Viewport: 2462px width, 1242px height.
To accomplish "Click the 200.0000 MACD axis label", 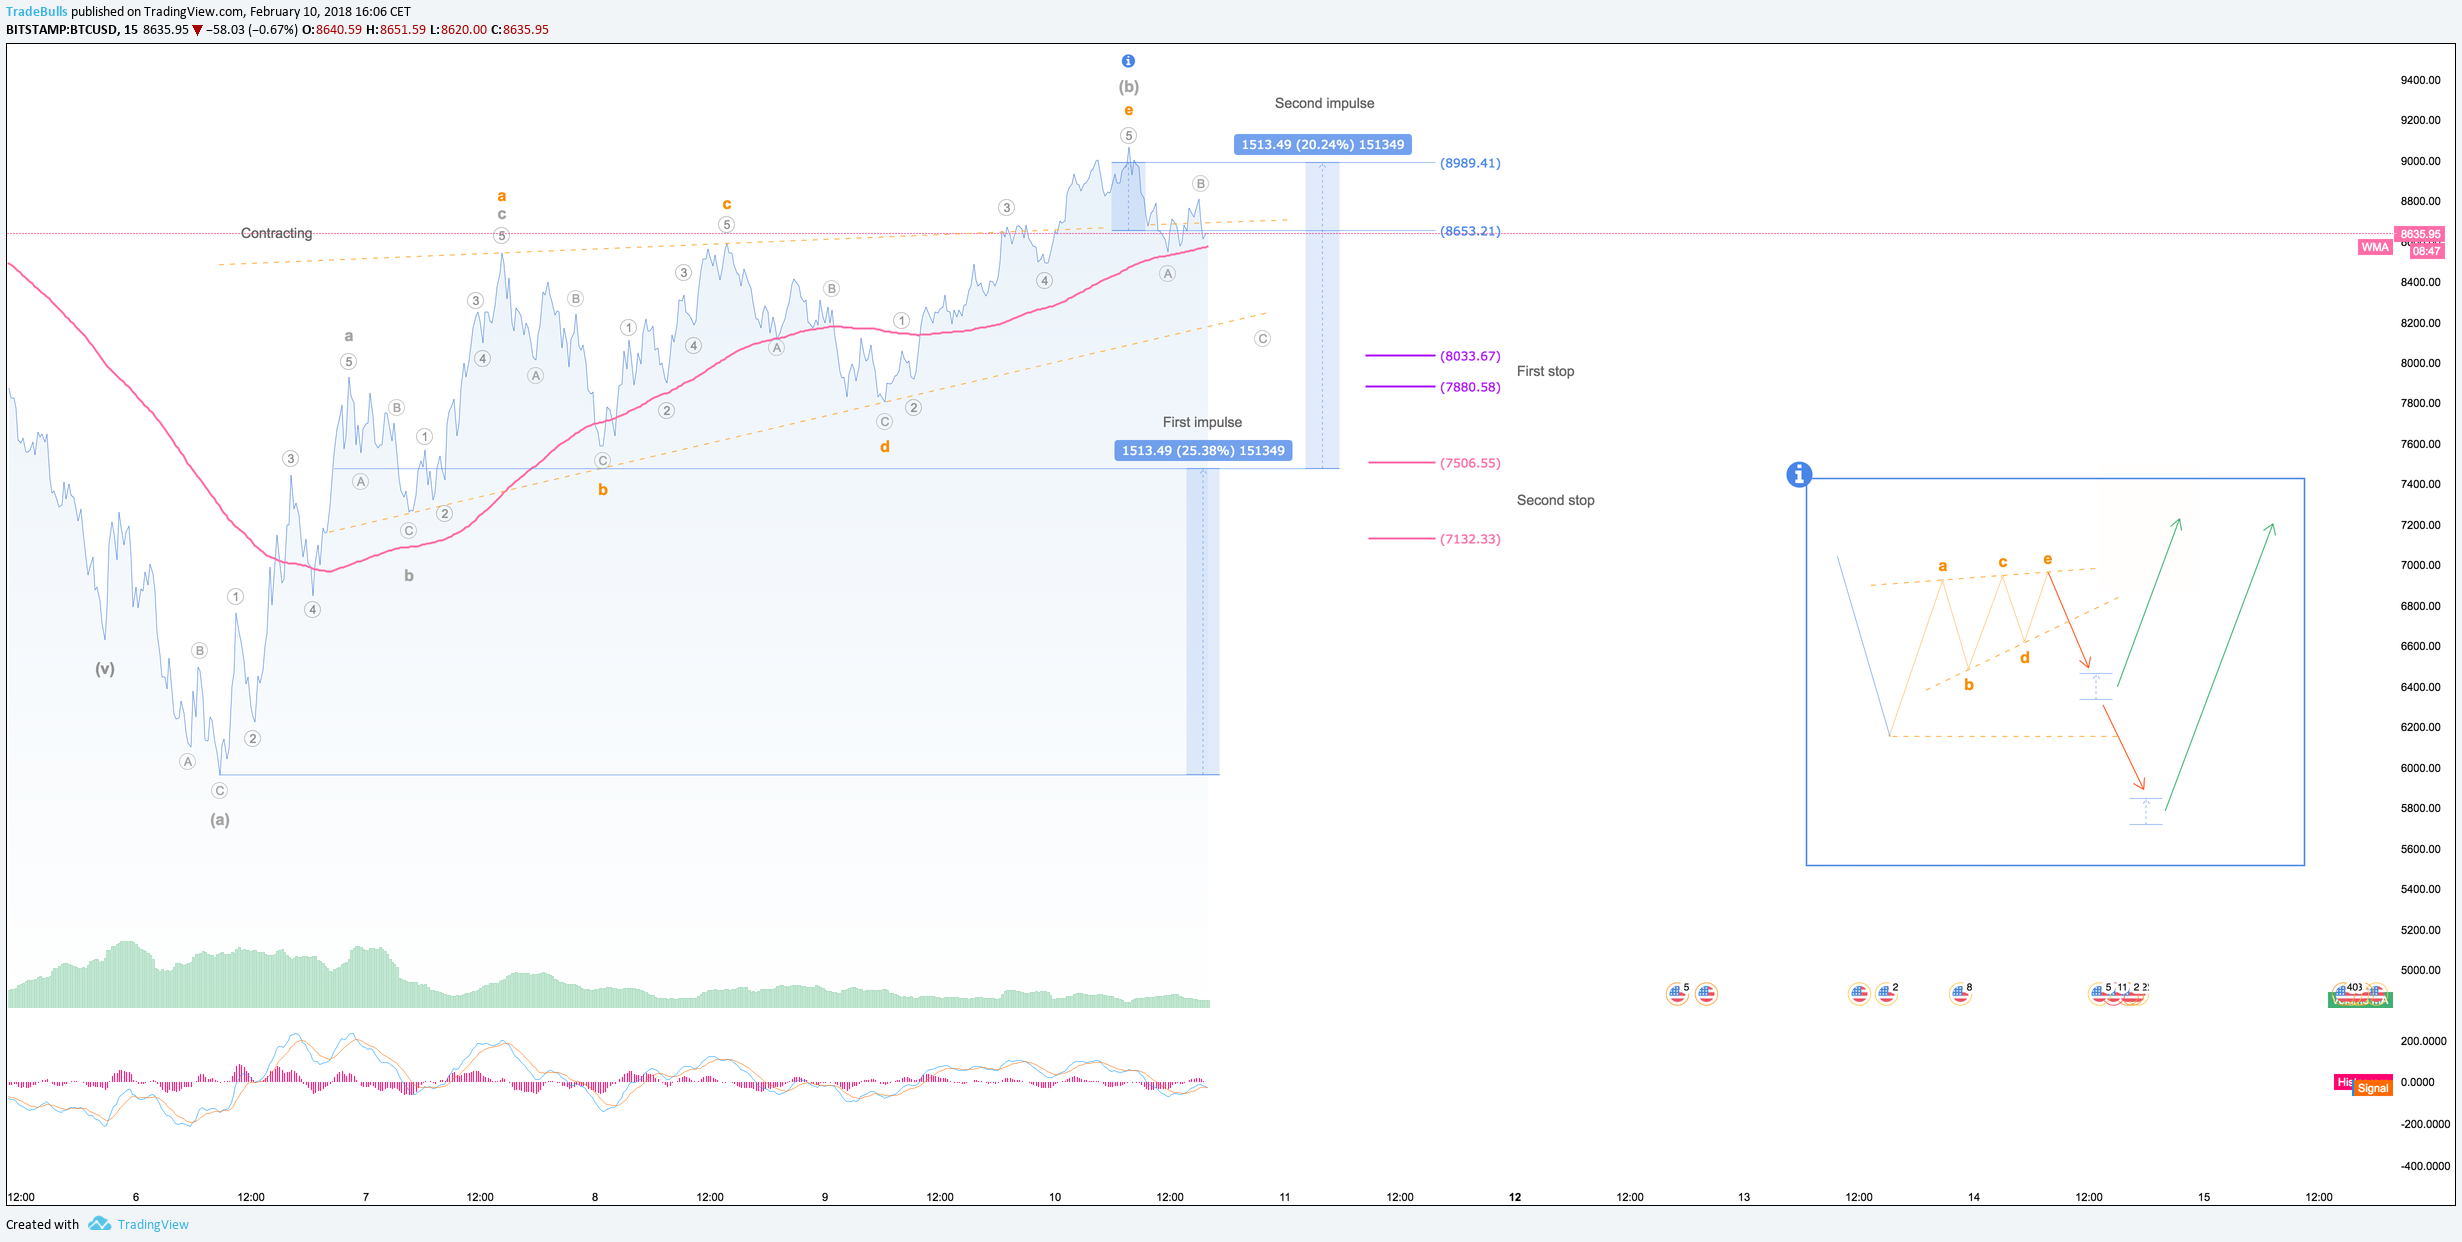I will [2424, 1041].
